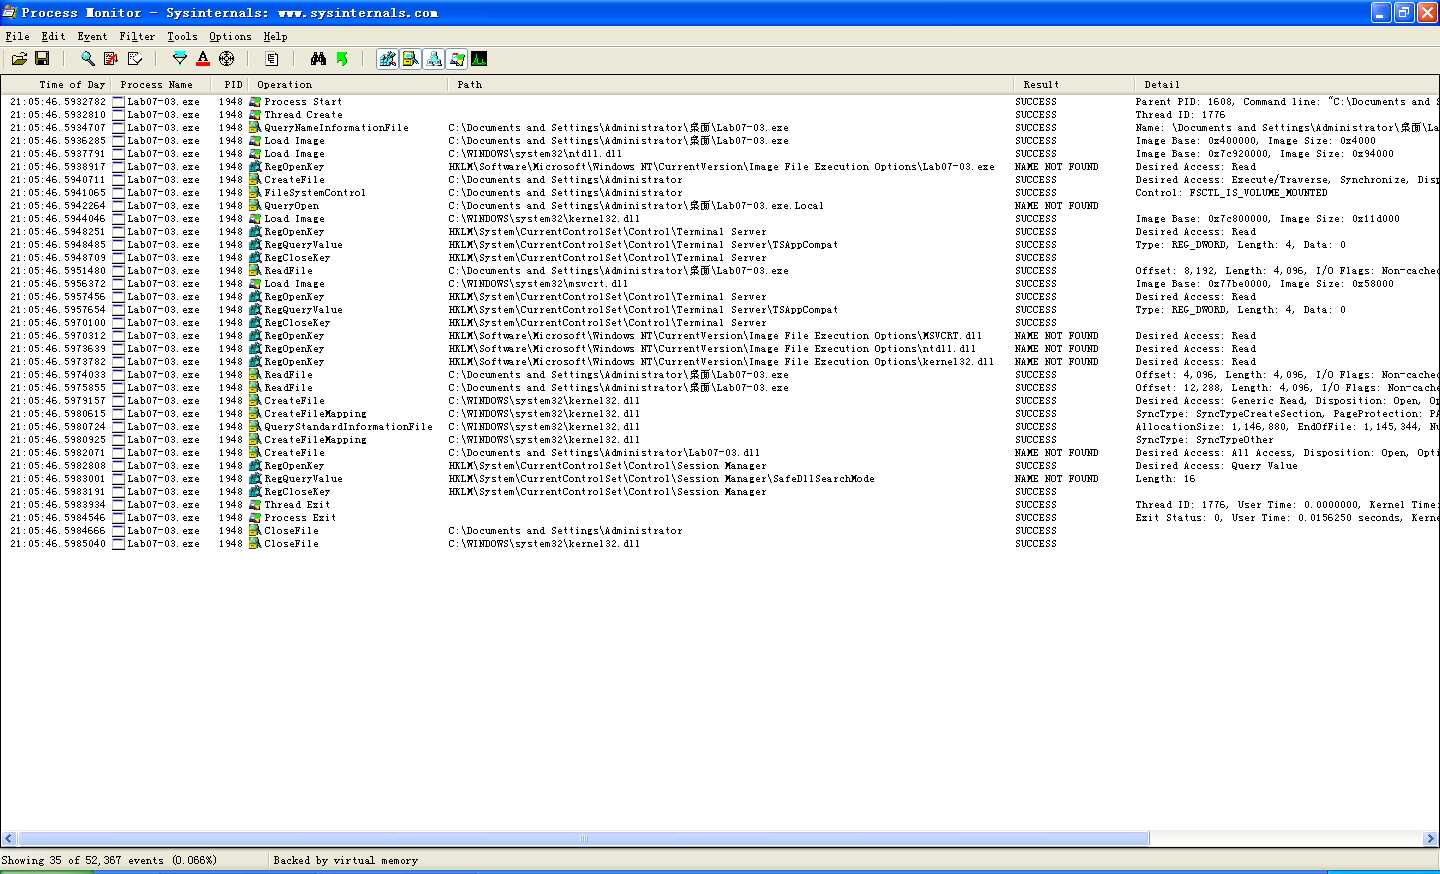Click the horizontal scrollbar right arrow
1440x874 pixels.
1430,839
